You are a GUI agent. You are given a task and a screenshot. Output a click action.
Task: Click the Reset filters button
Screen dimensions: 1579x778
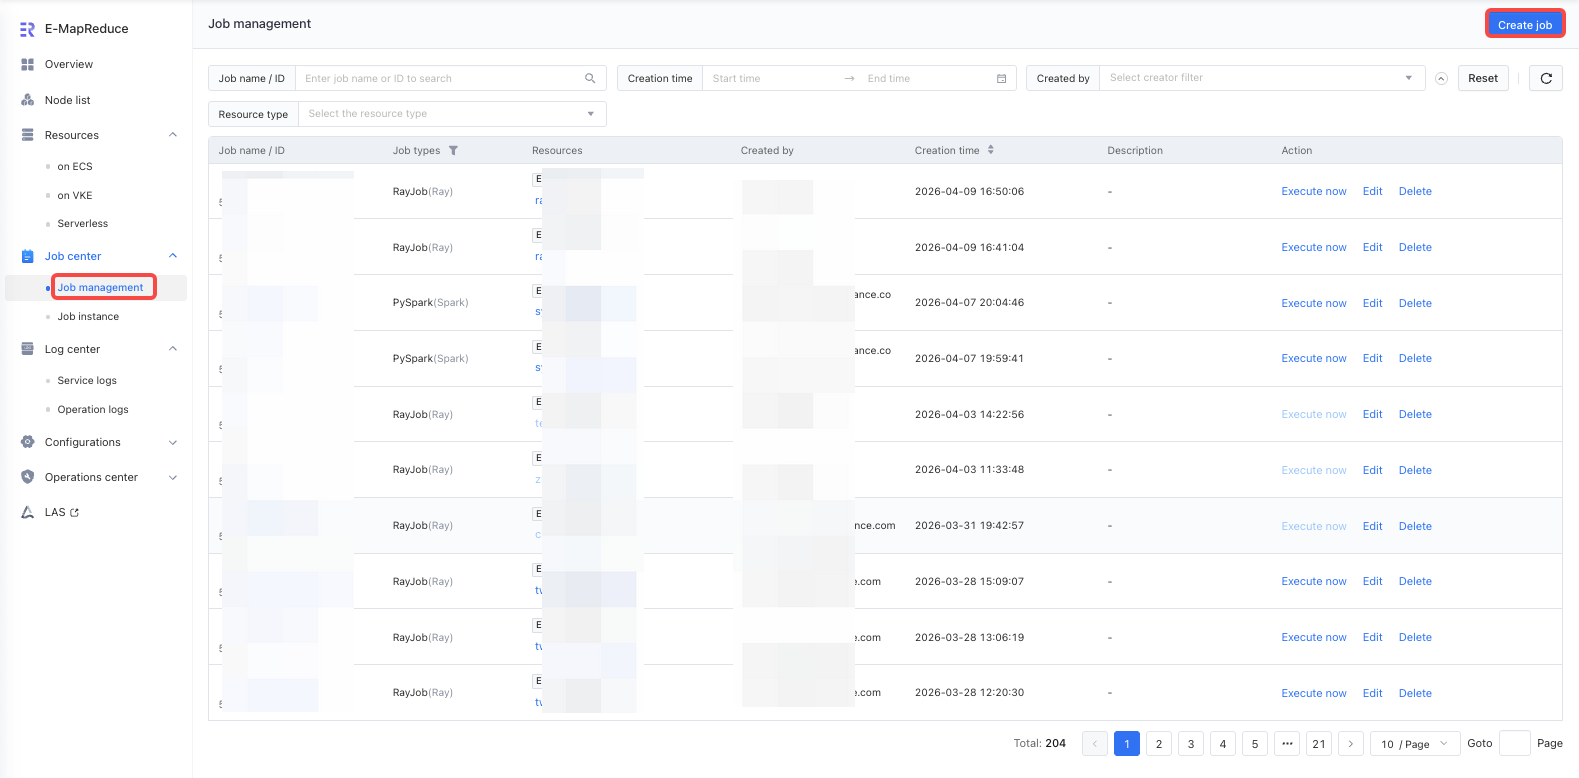[x=1483, y=78]
